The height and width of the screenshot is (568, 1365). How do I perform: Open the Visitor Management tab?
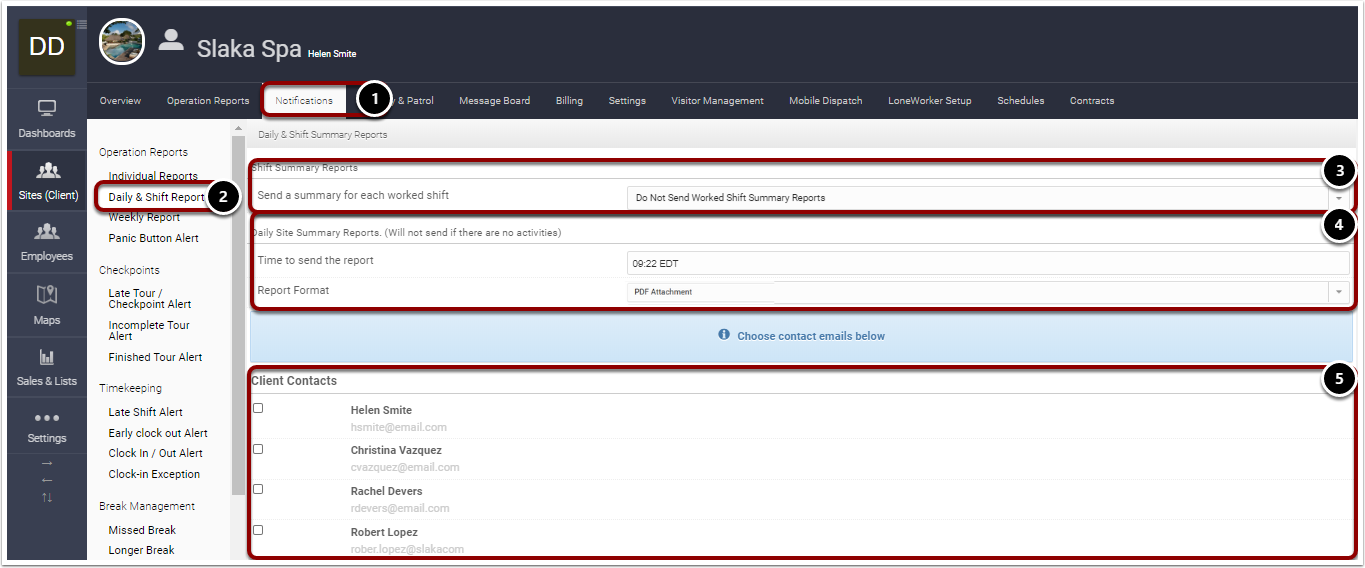click(x=717, y=101)
